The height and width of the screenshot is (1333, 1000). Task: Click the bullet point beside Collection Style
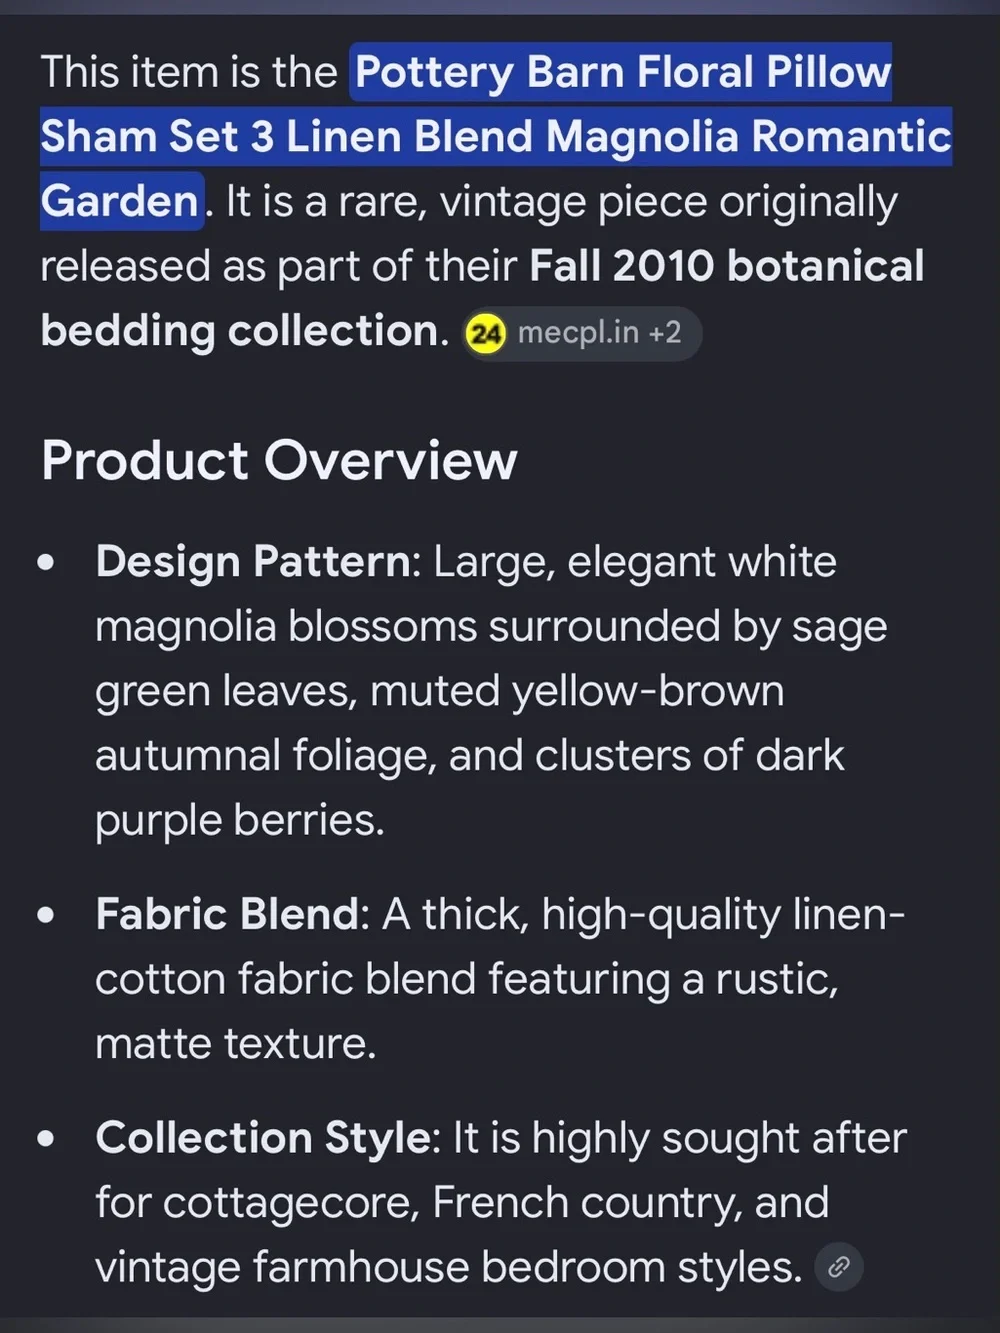46,1138
